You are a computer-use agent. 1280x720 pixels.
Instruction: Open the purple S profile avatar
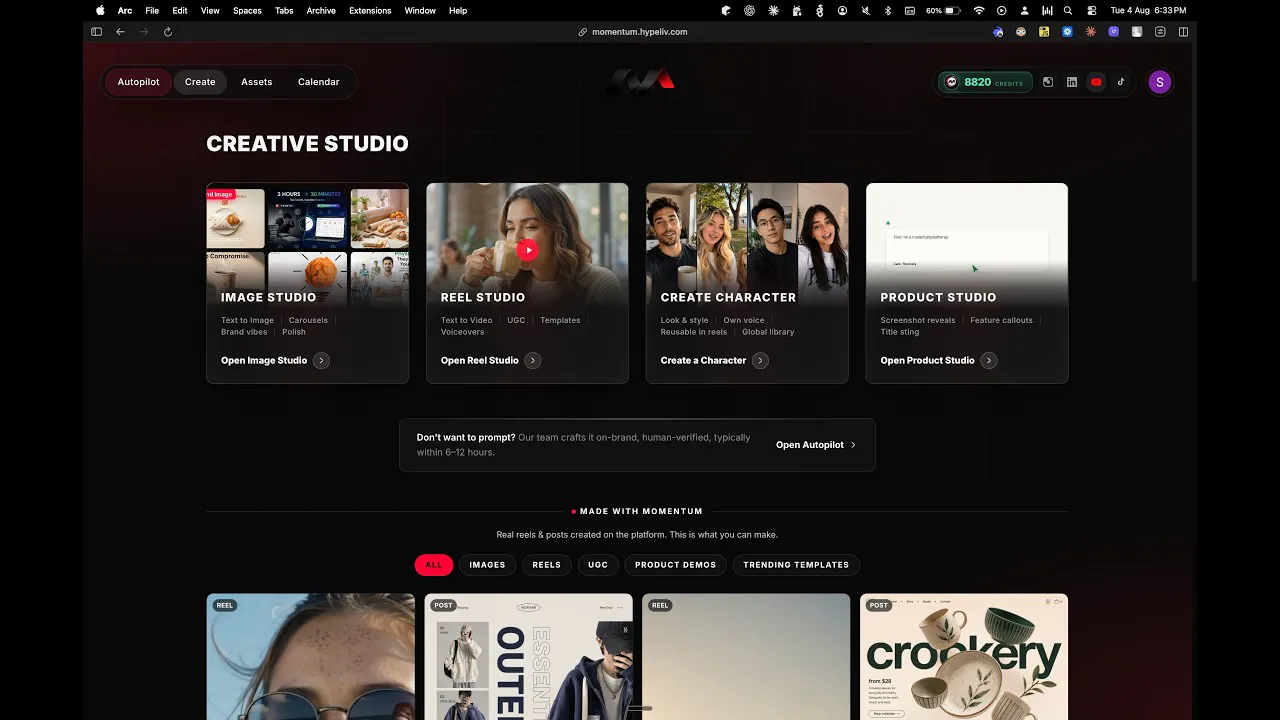click(1160, 82)
